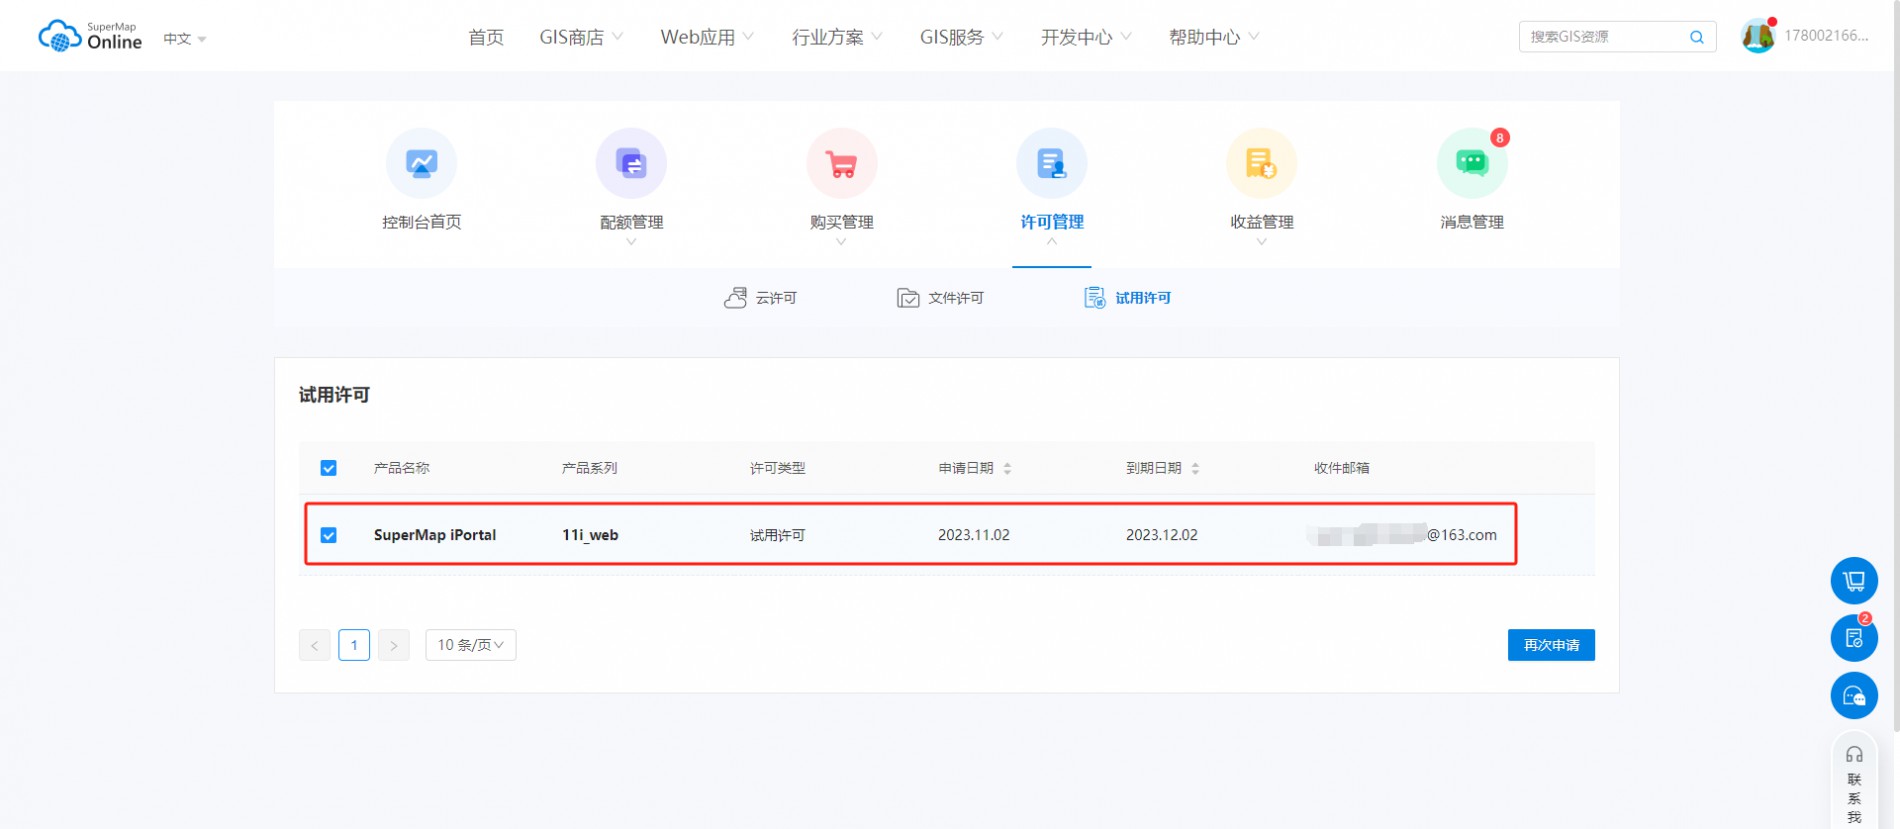Go to previous page arrow

(x=314, y=645)
